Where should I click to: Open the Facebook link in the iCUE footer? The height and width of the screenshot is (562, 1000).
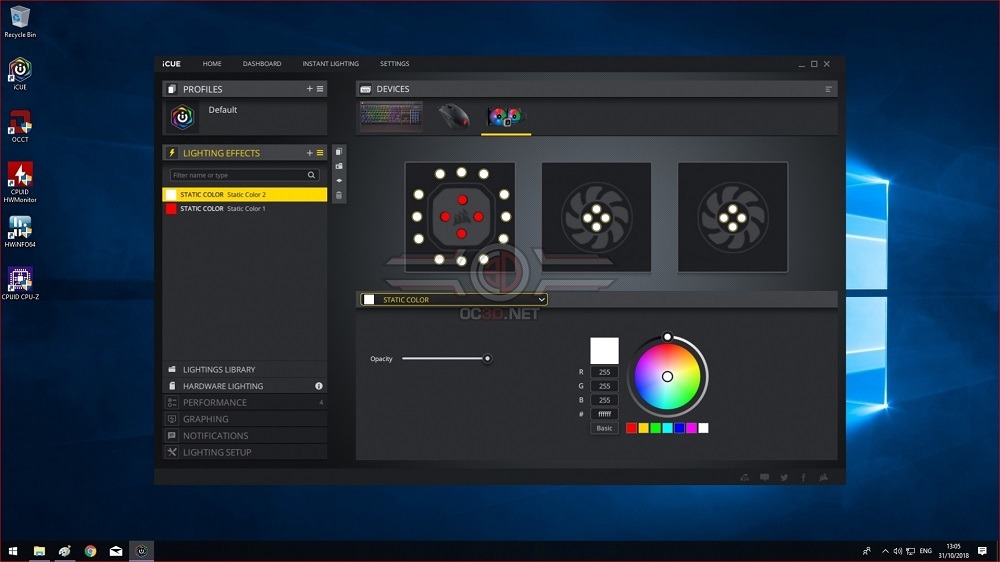803,477
